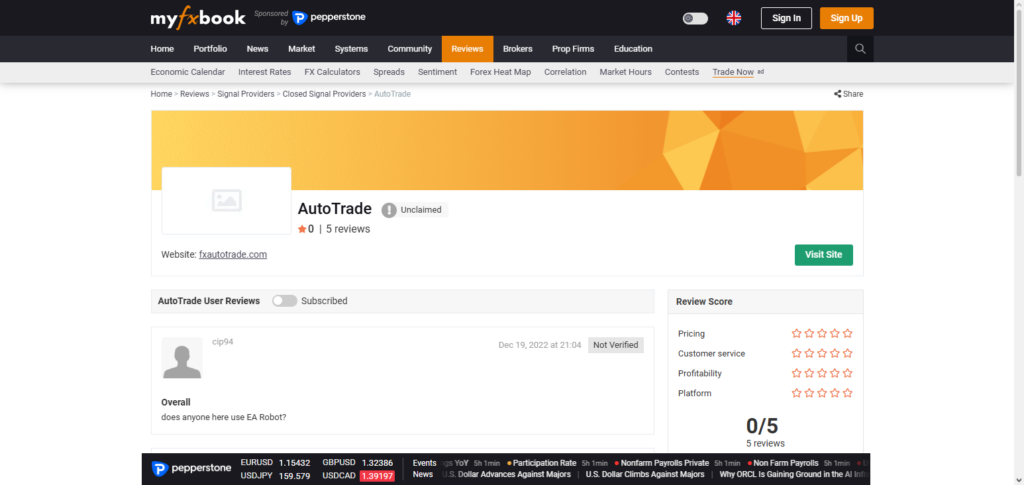Screen dimensions: 1024x485
Task: Open Contests link
Action: pyautogui.click(x=682, y=72)
